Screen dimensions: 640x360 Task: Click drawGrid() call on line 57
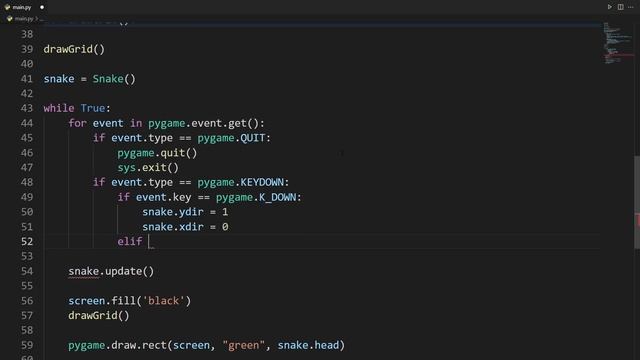tap(99, 316)
